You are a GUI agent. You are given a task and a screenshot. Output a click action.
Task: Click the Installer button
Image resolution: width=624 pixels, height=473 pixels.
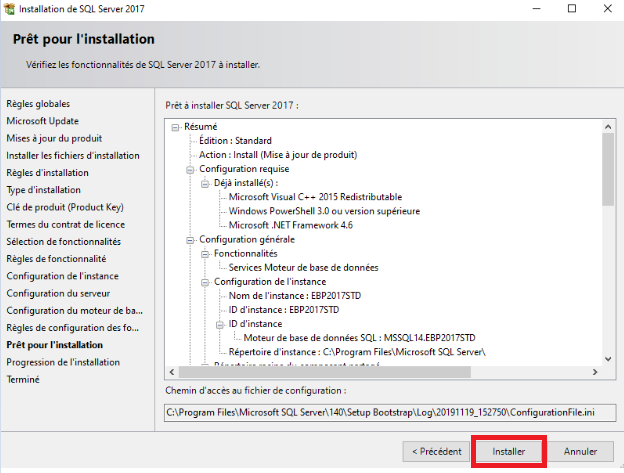point(508,452)
